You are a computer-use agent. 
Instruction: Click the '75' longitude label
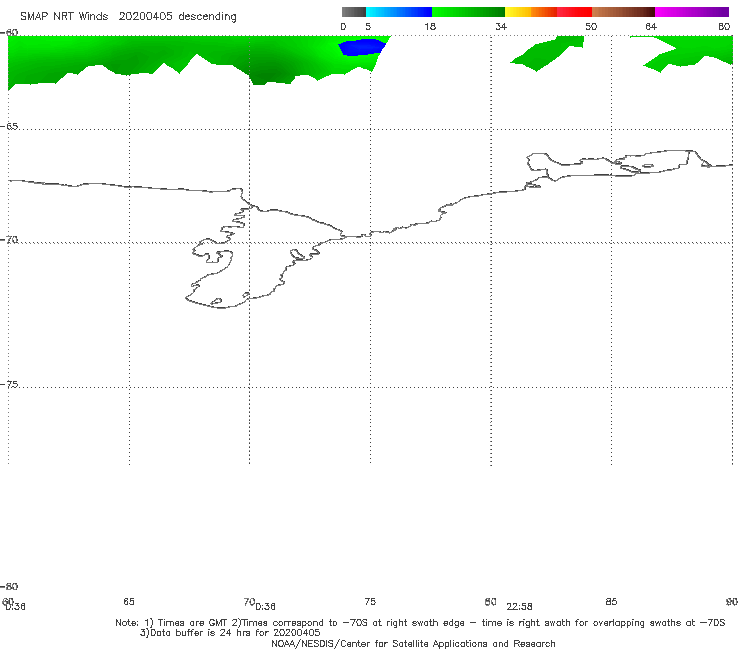(x=370, y=602)
